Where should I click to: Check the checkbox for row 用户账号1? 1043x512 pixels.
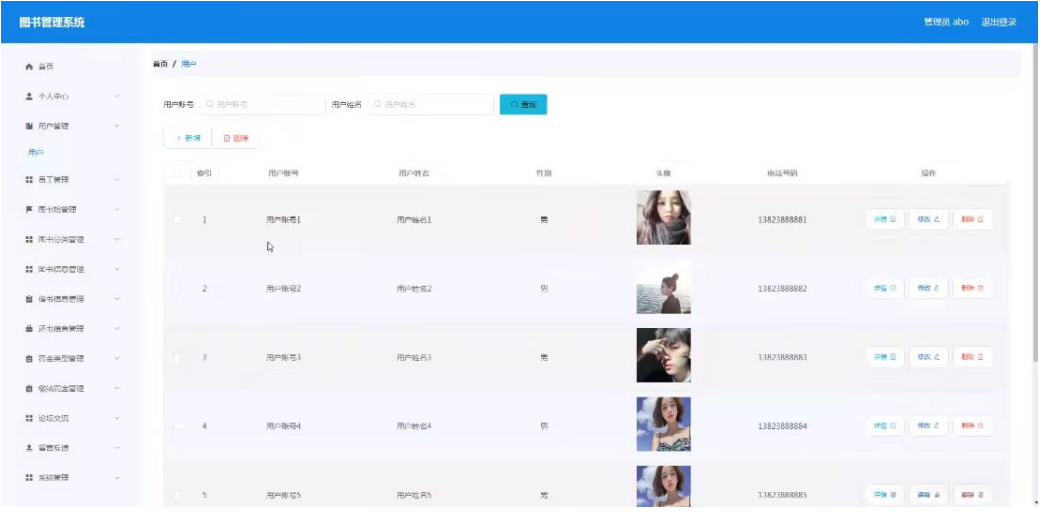177,219
